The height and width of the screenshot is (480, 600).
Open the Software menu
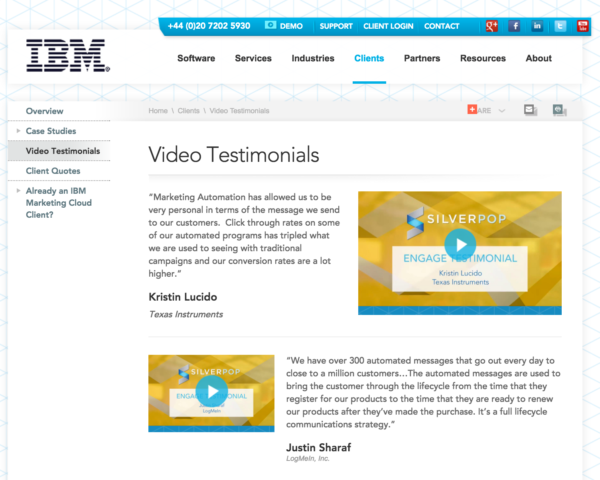196,58
